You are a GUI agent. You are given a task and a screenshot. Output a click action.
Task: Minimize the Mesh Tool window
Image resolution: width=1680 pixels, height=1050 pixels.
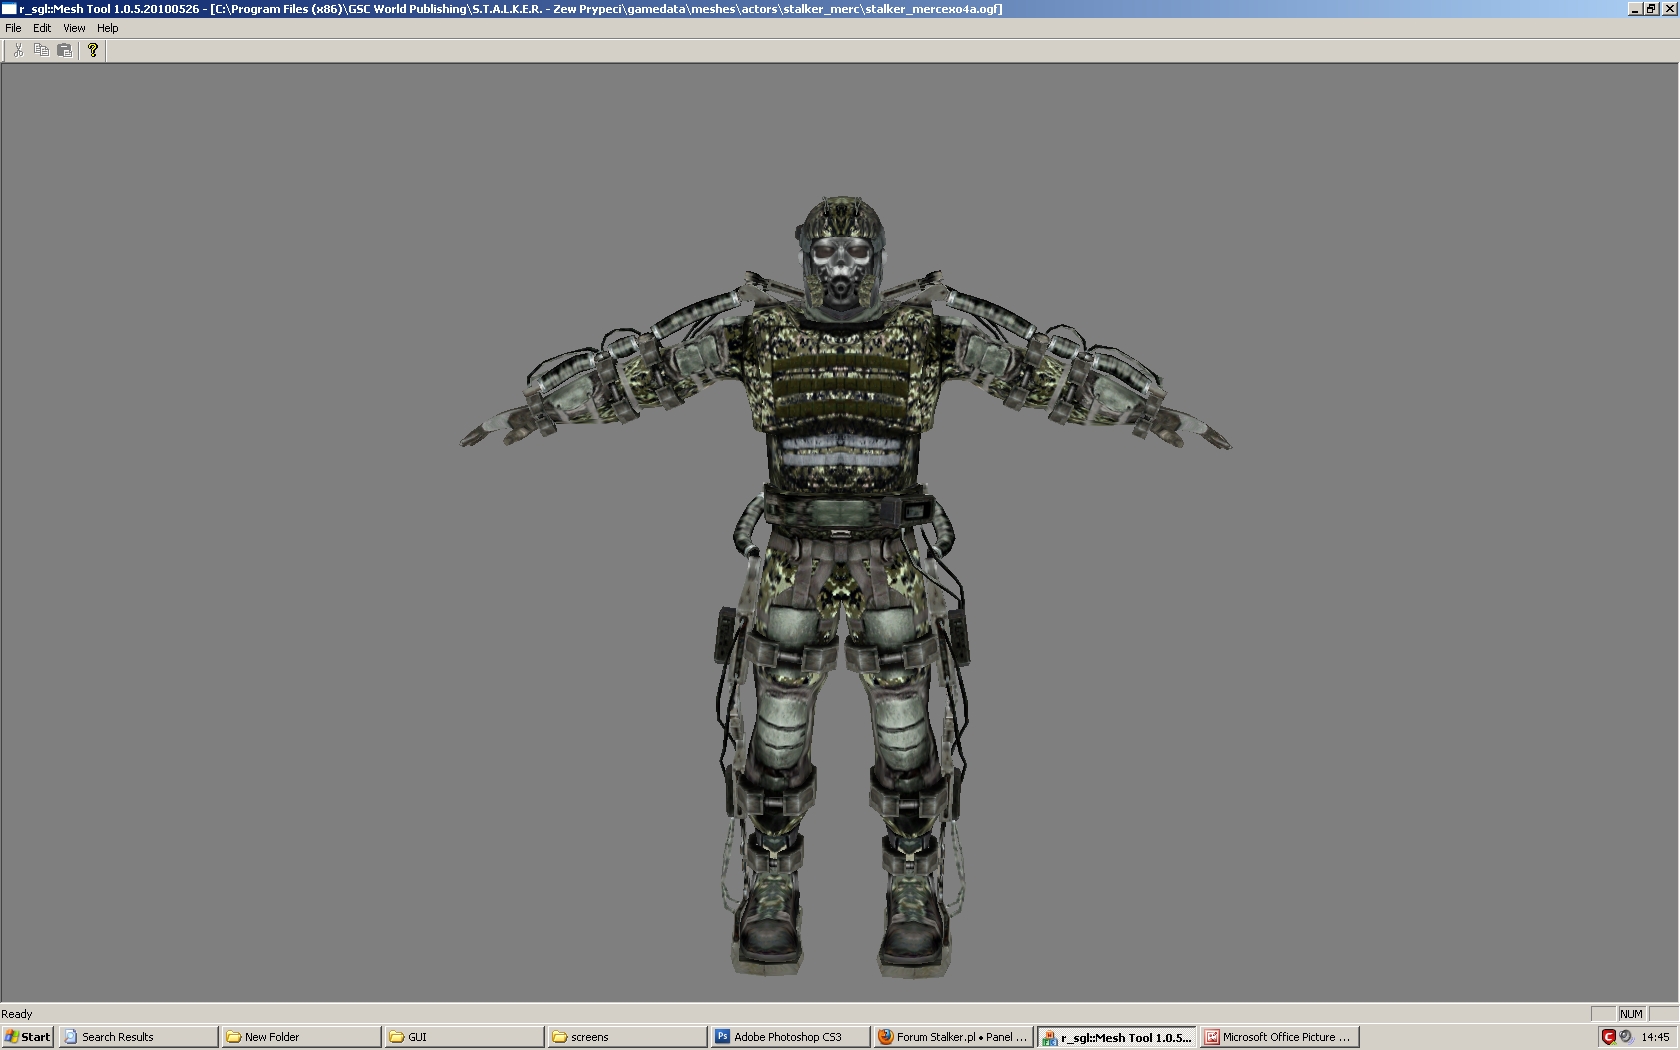pos(1635,9)
